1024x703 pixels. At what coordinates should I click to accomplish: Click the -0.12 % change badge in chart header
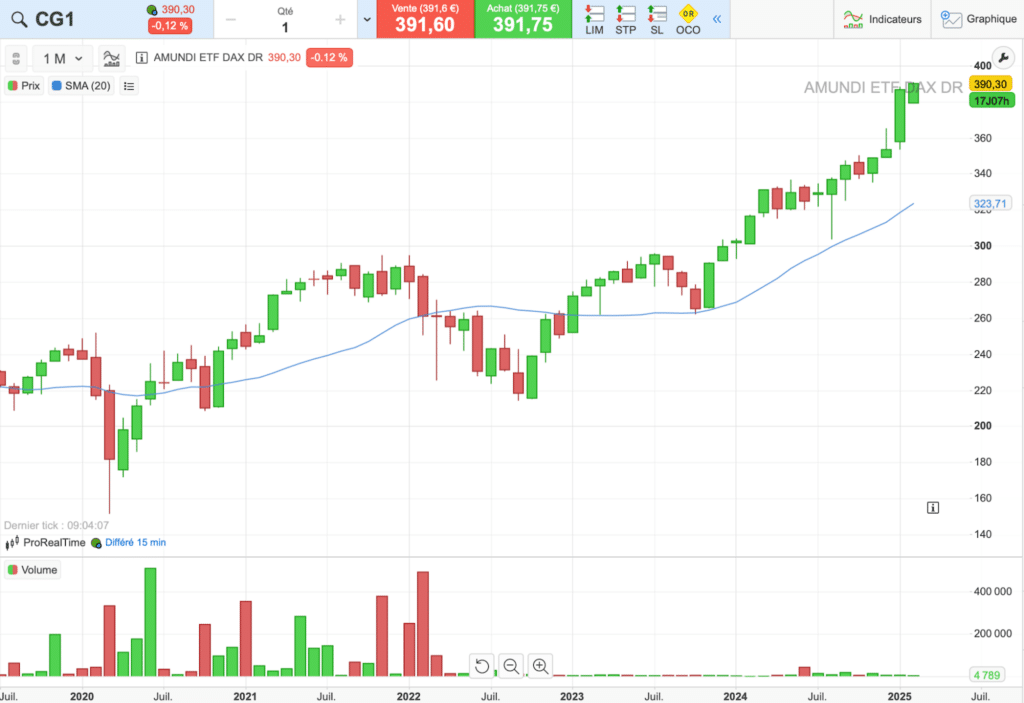pyautogui.click(x=329, y=57)
